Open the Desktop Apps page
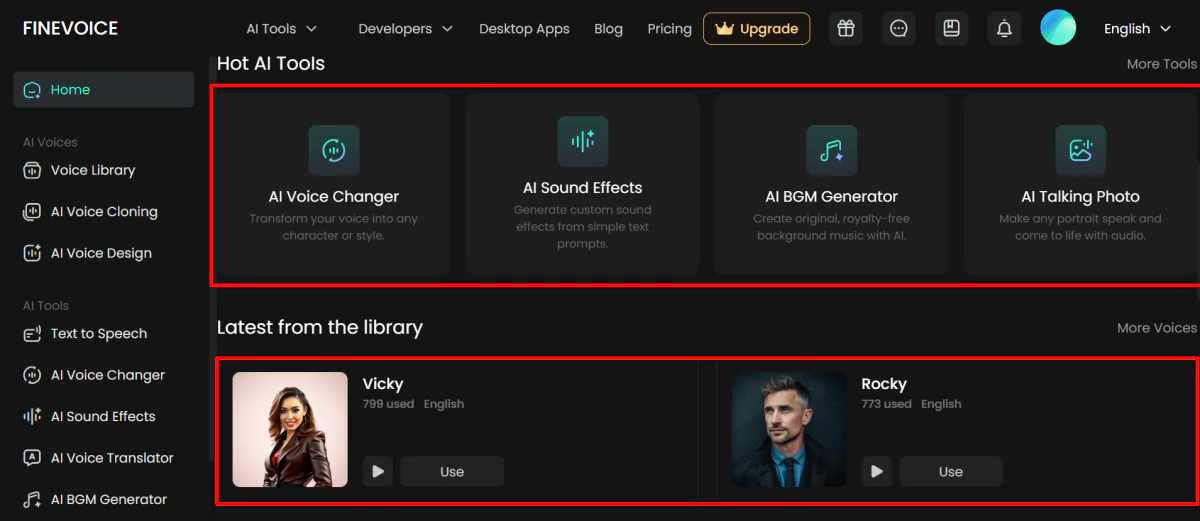Screen dimensions: 1200x521 click(x=524, y=29)
